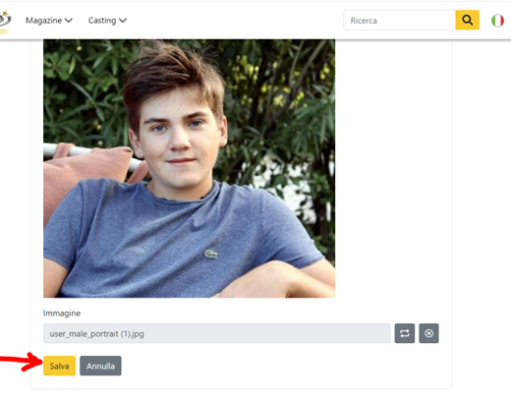The image size is (511, 400).
Task: Open the Italian flag language selector
Action: coord(497,21)
